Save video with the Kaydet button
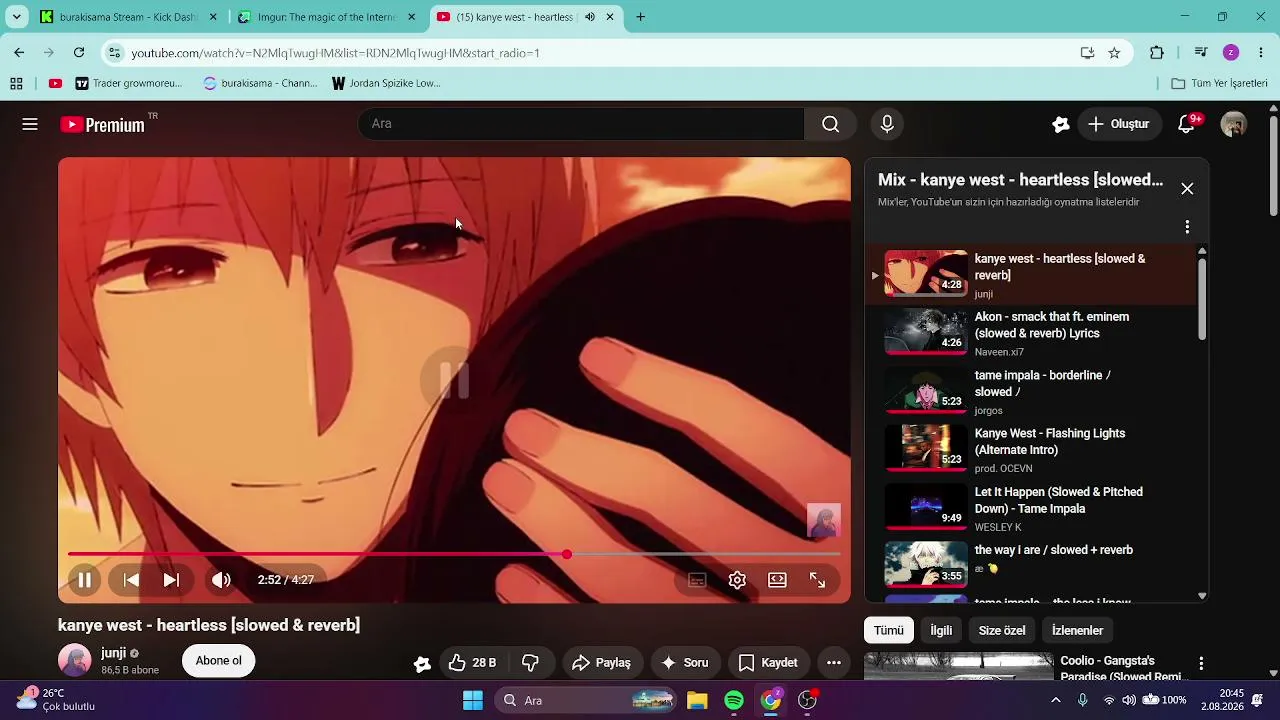The width and height of the screenshot is (1280, 720). coord(768,663)
